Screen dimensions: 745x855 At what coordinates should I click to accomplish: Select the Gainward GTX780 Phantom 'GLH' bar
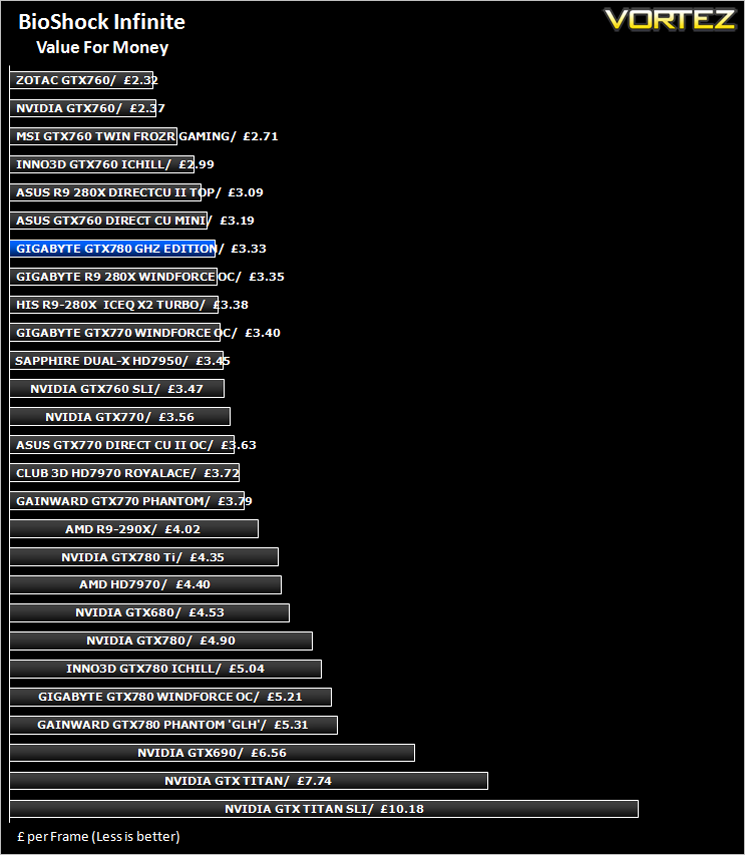pos(174,725)
